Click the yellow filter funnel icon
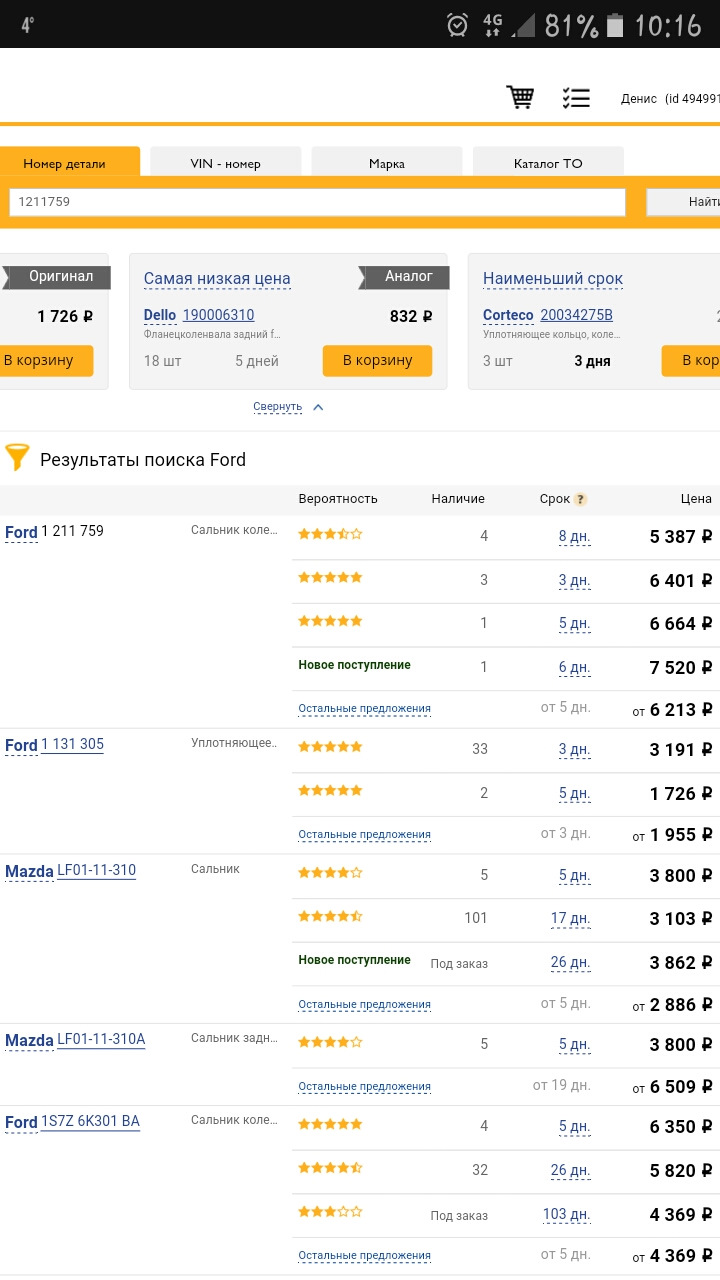Viewport: 720px width, 1280px height. point(17,458)
